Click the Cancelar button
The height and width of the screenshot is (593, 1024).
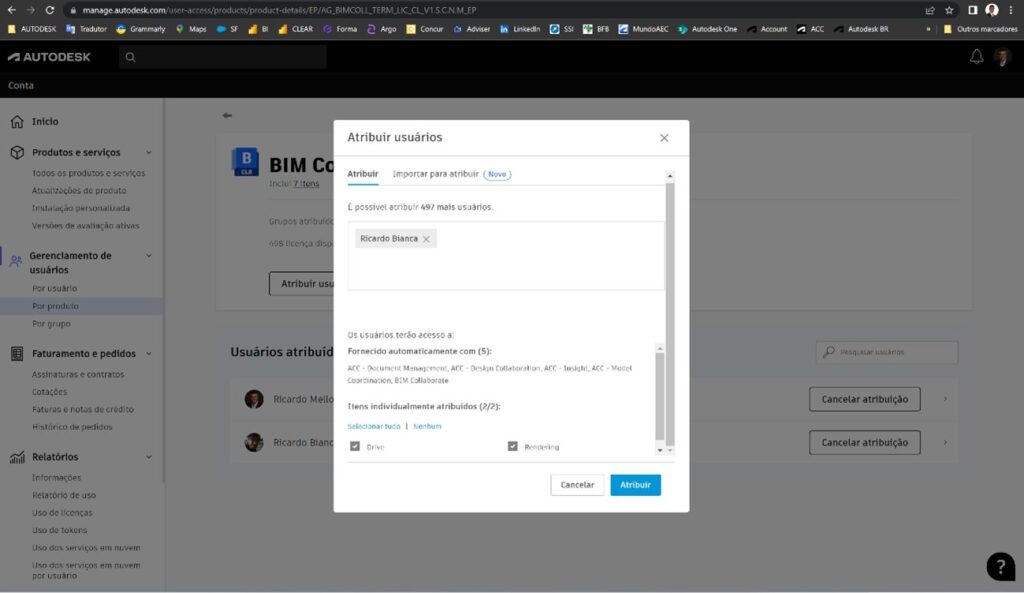[577, 485]
